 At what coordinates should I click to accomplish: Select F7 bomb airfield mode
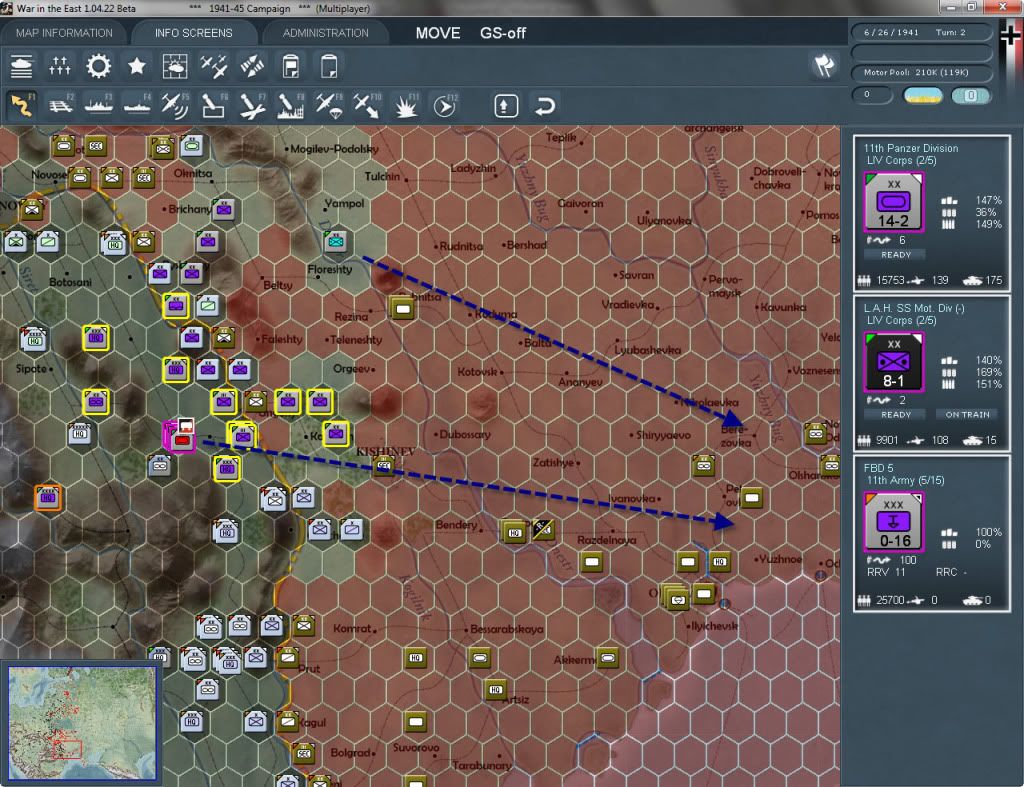point(252,106)
